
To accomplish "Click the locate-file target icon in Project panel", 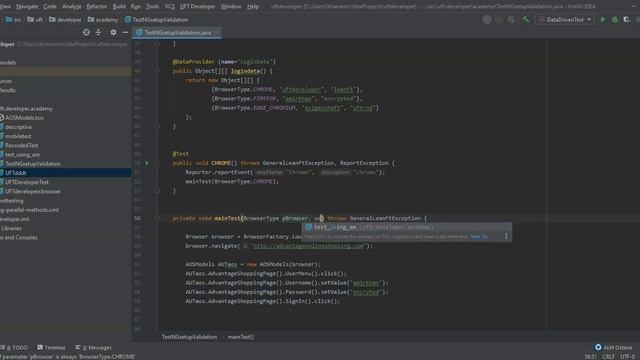I will point(86,32).
